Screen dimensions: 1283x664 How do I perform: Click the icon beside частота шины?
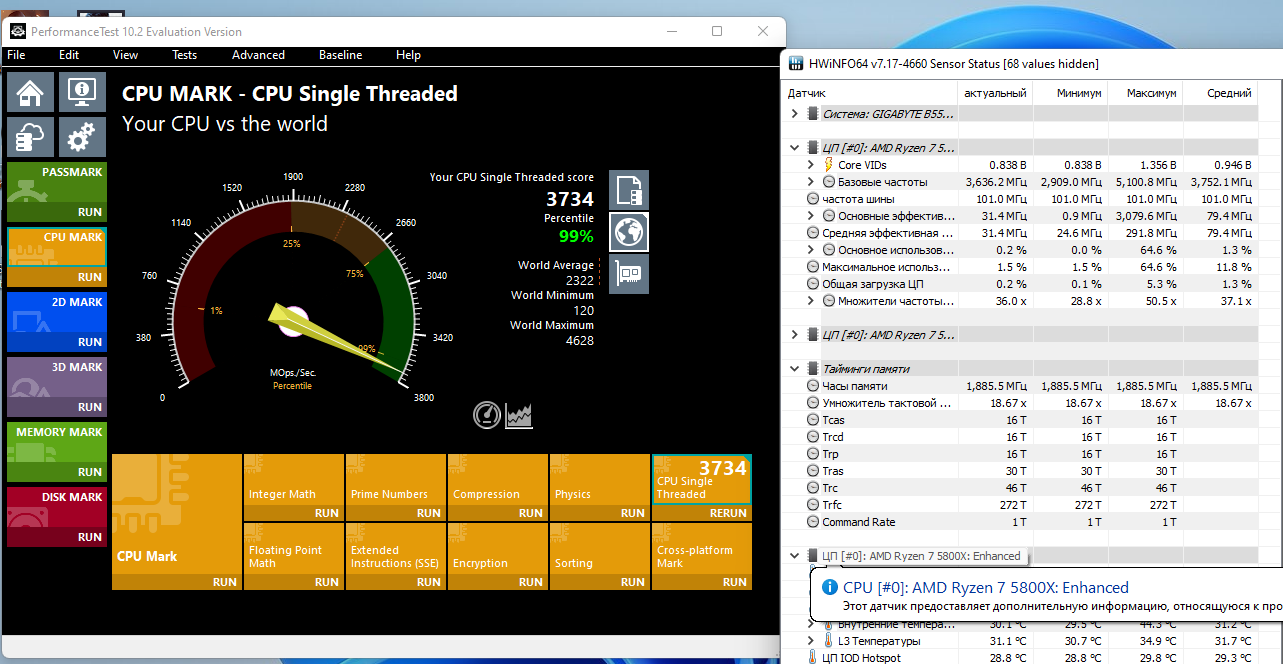[813, 198]
